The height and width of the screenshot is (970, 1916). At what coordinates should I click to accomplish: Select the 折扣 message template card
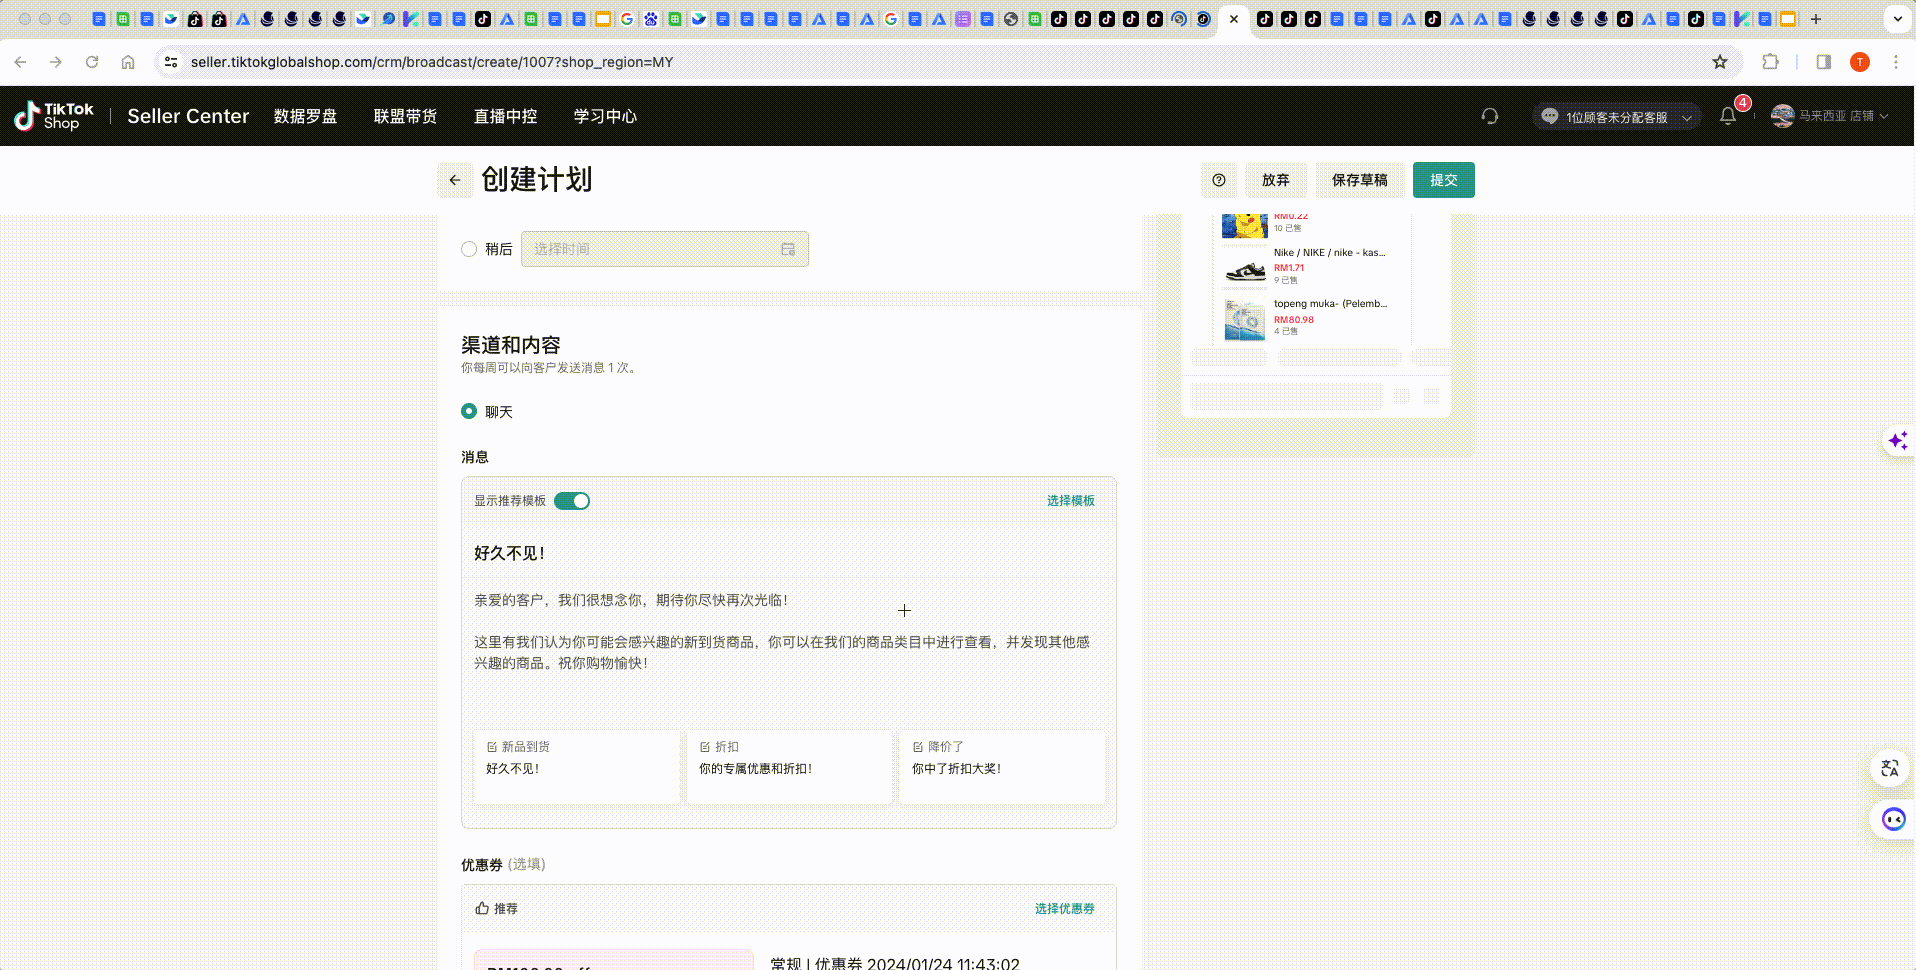[x=789, y=767]
